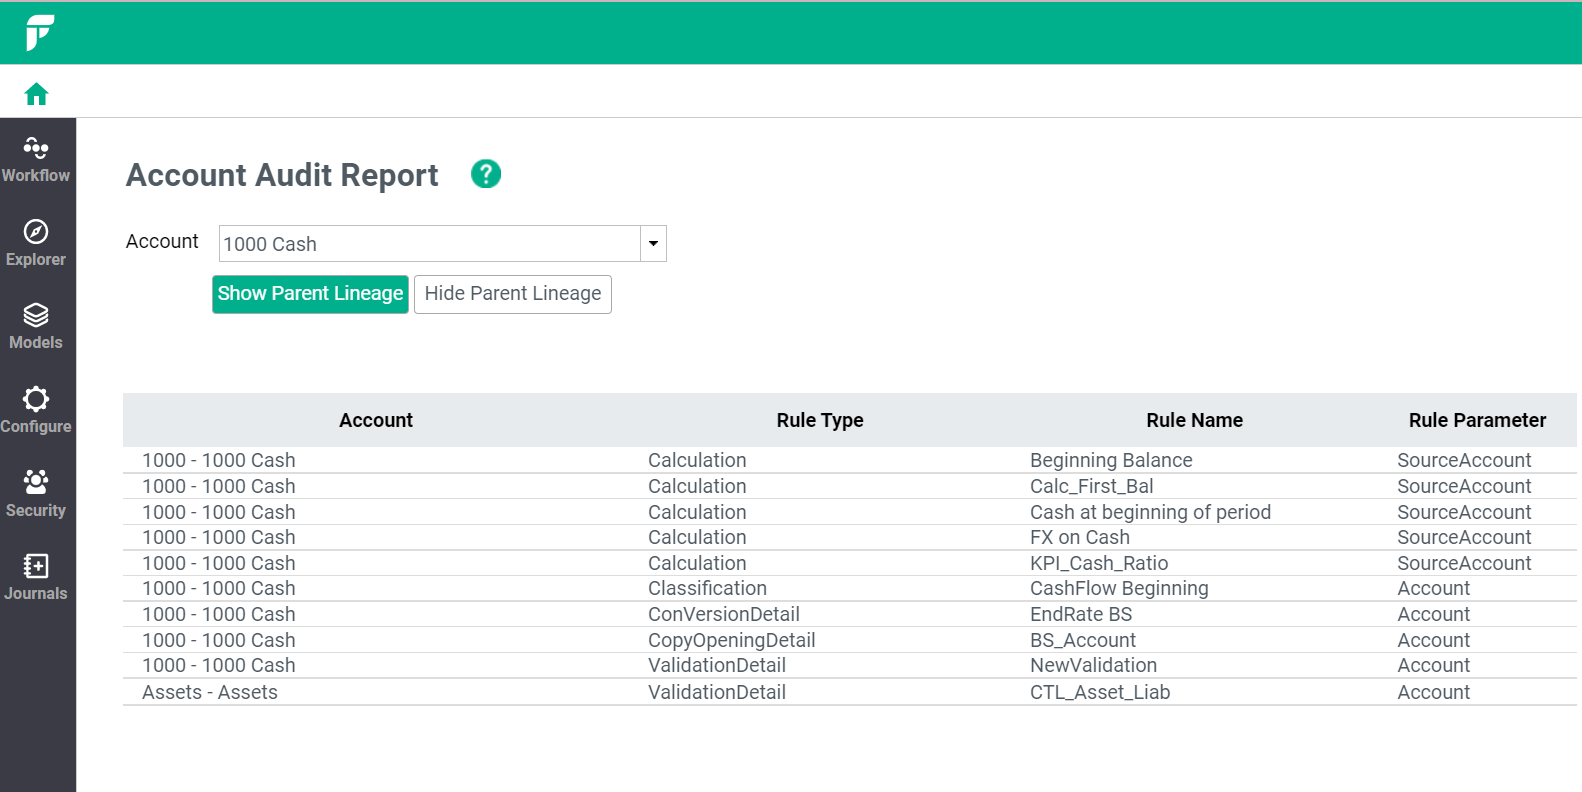Screen dimensions: 1582x792
Task: Go to the Home icon
Action: 37,94
